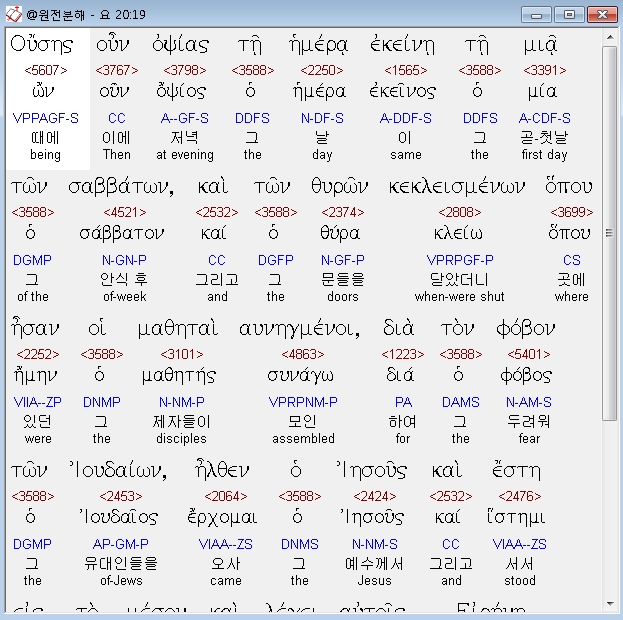Click morphology code CS

click(x=572, y=260)
